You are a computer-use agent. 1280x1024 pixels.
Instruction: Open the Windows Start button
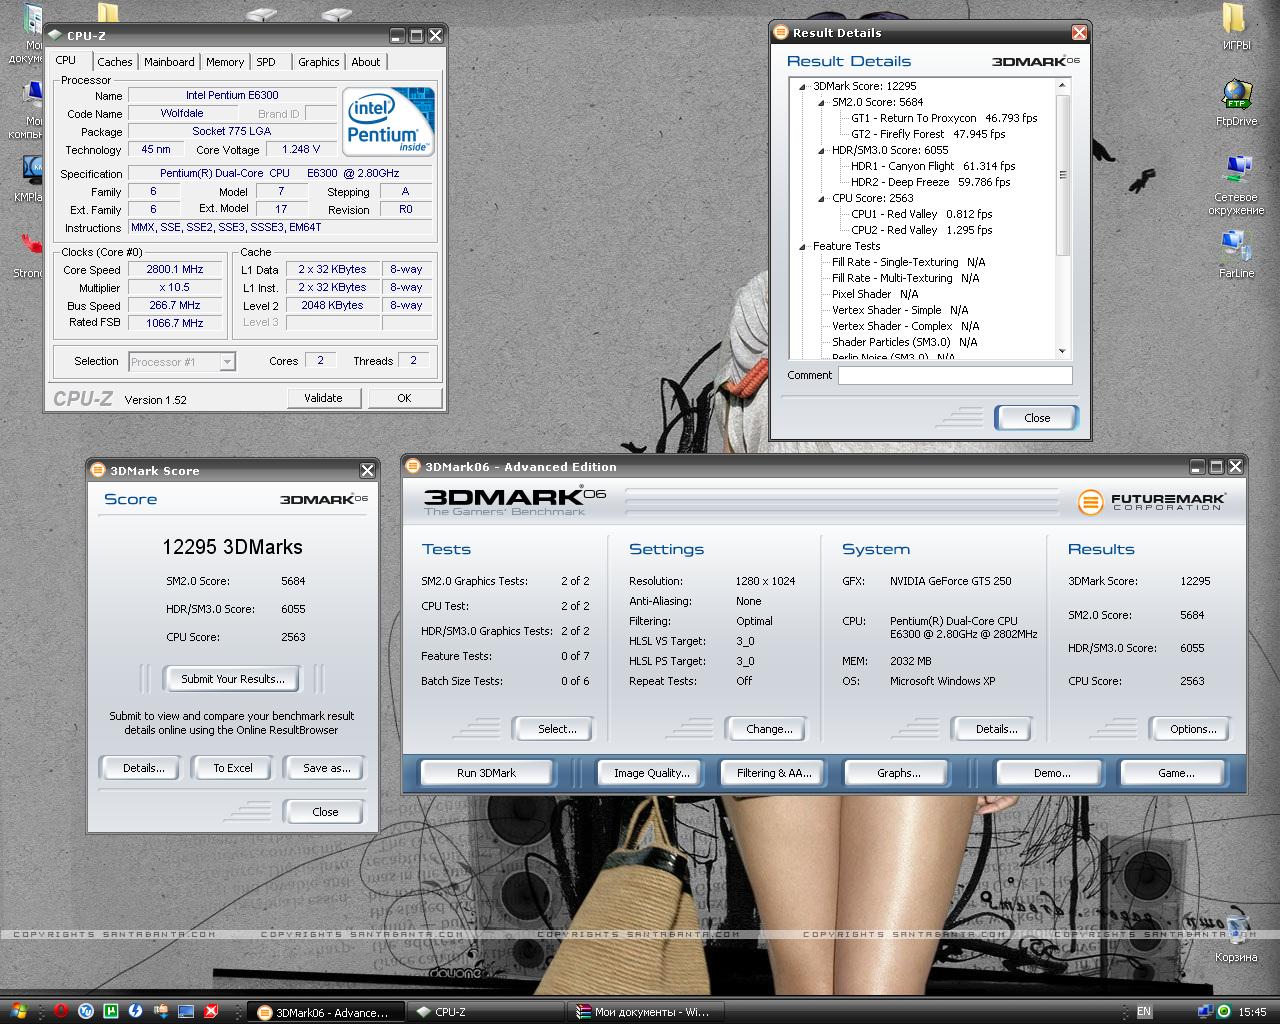pos(16,1011)
